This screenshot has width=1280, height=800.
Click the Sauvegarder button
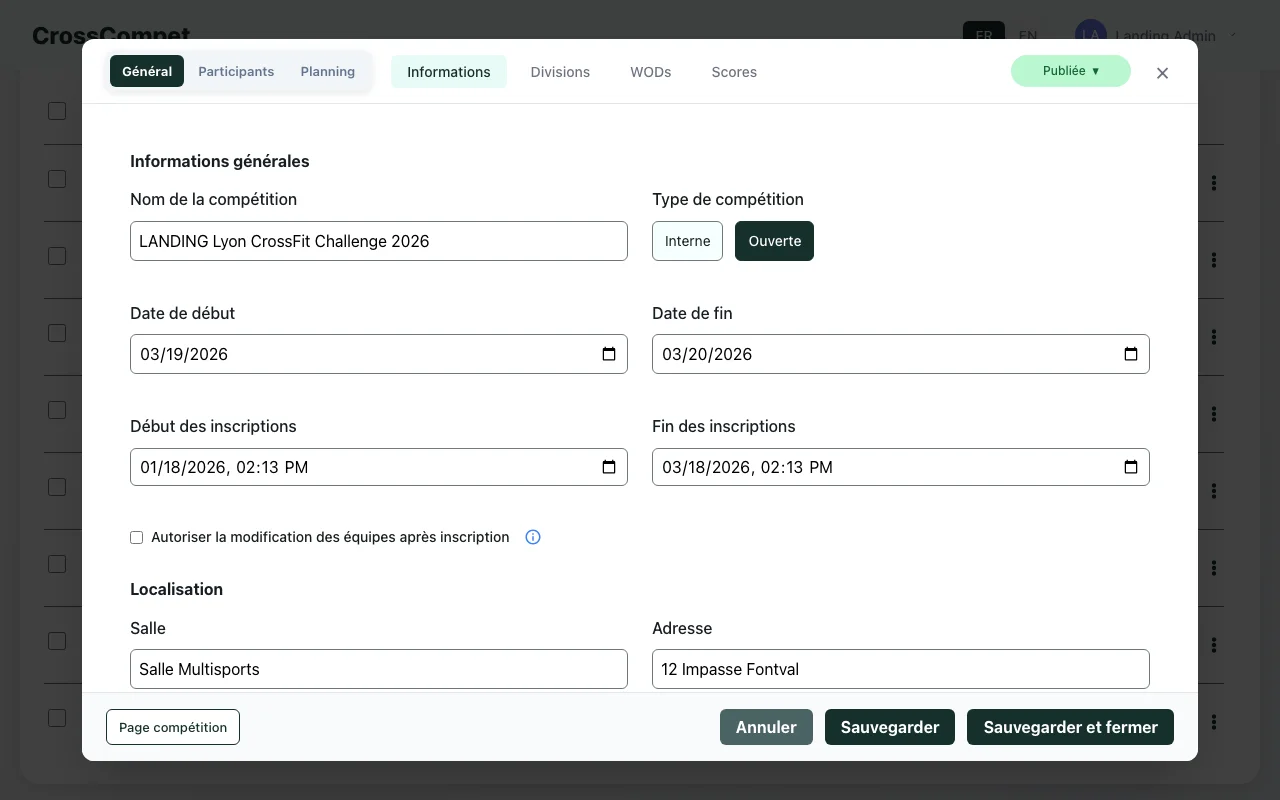coord(889,727)
